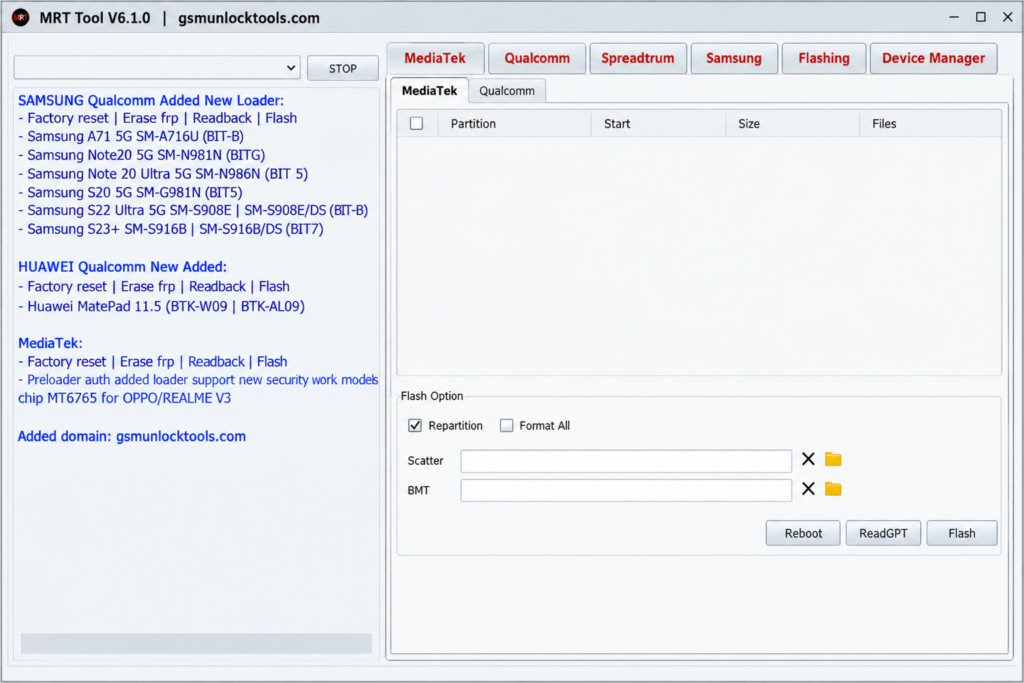Clear the Scatter file path with X icon
The height and width of the screenshot is (683, 1024).
pyautogui.click(x=808, y=459)
